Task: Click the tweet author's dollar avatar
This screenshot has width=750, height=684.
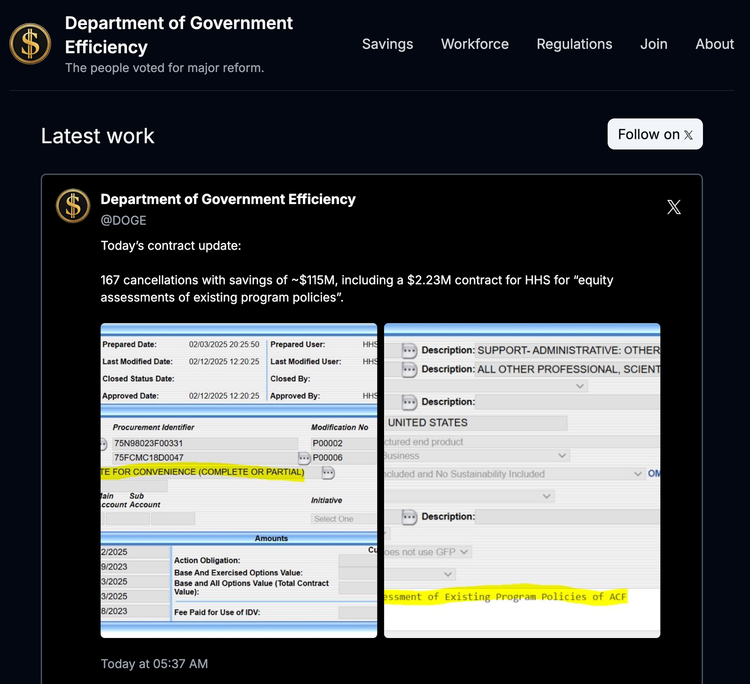Action: coord(73,206)
